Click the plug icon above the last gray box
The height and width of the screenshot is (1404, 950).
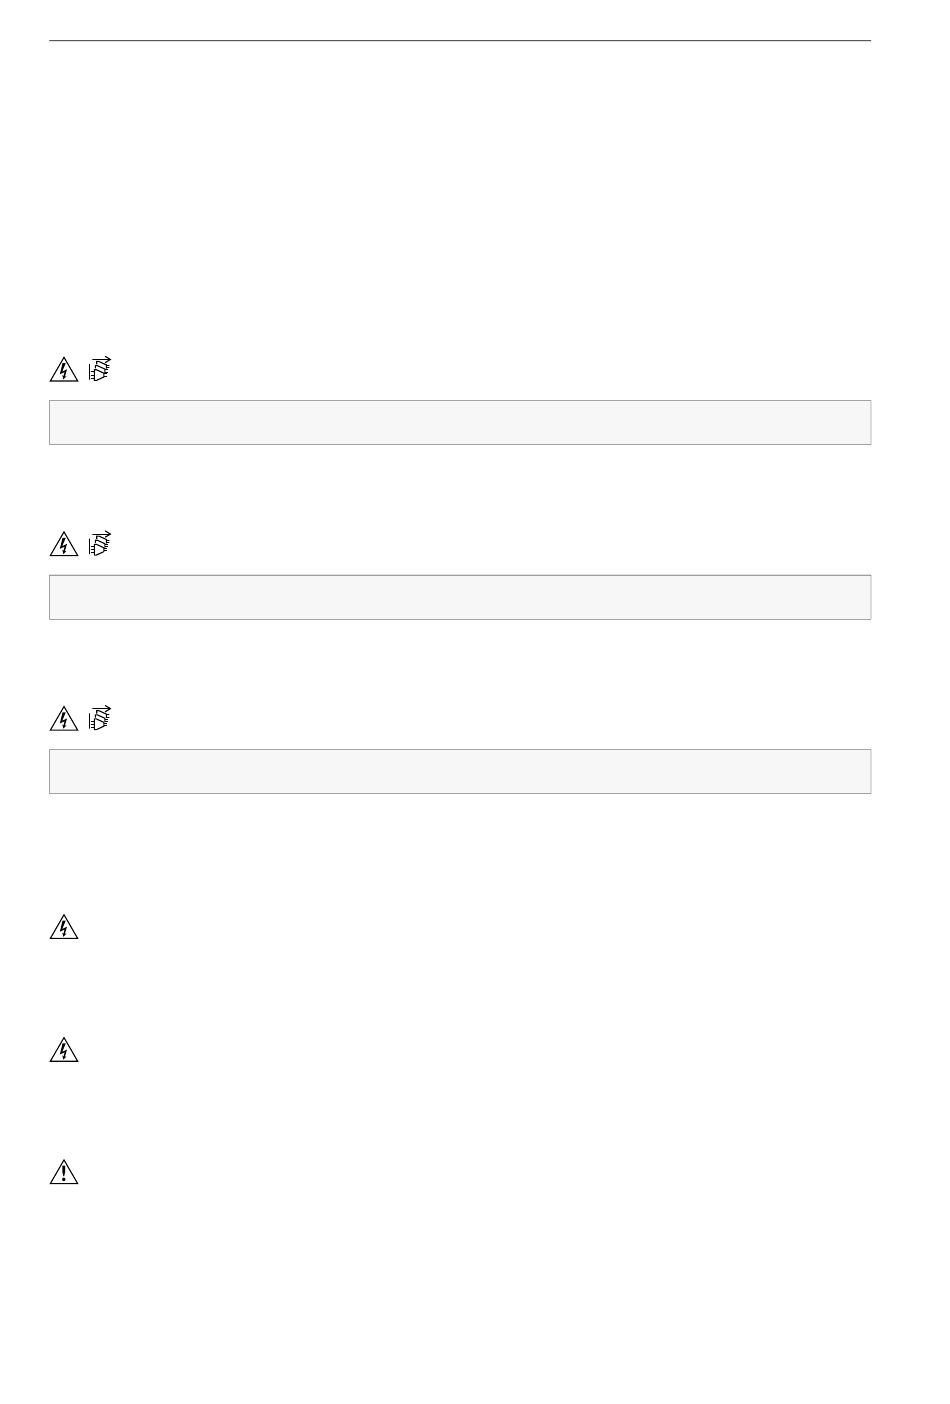[x=100, y=718]
